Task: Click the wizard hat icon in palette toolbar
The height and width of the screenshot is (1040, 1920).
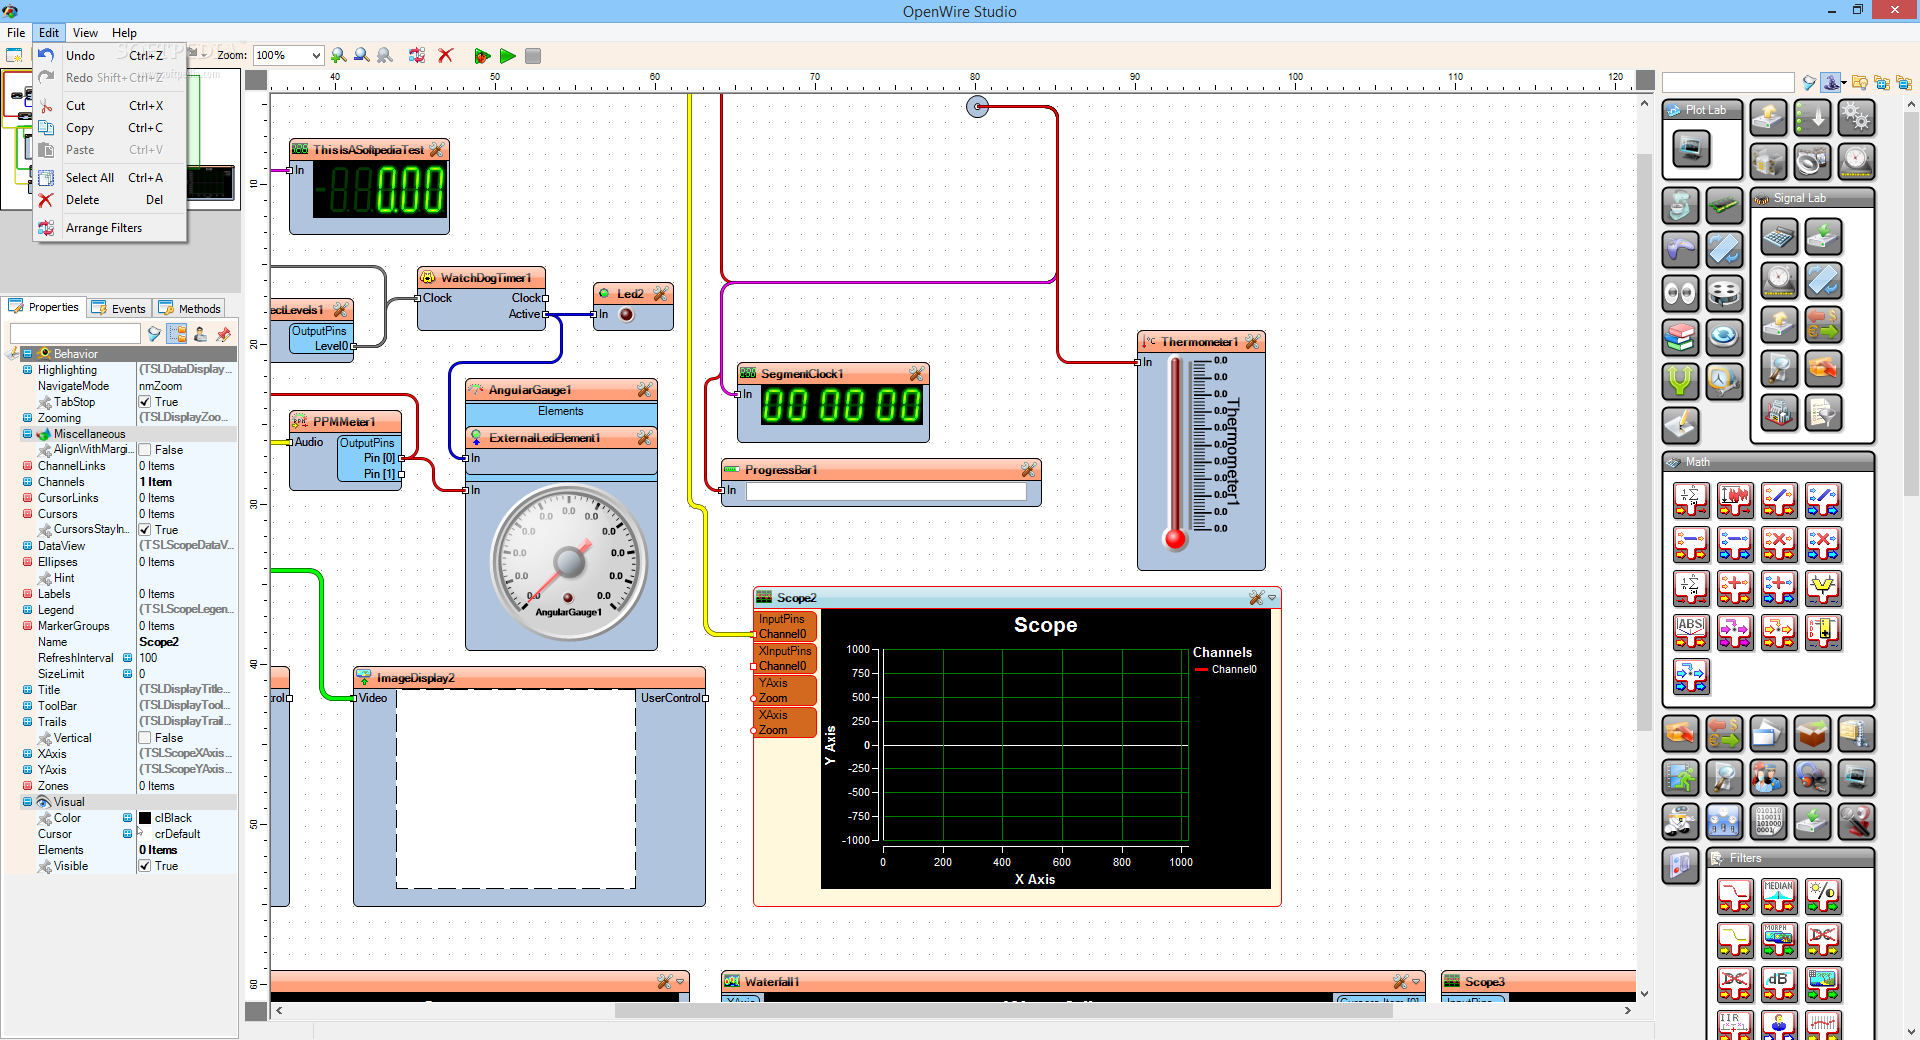Action: 1832,83
